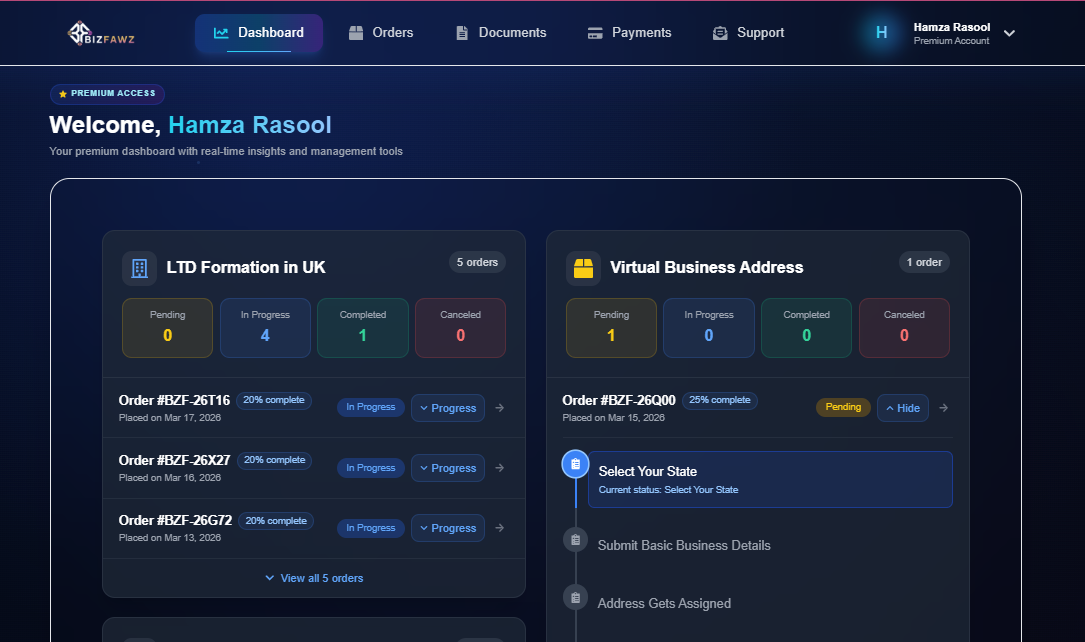Click the H avatar icon in the top bar

pos(880,32)
